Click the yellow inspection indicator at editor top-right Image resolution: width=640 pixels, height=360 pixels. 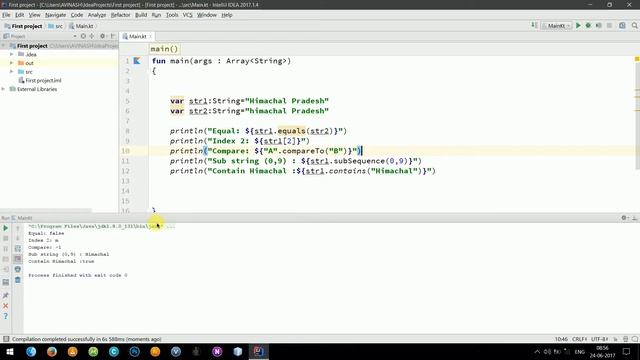point(637,59)
